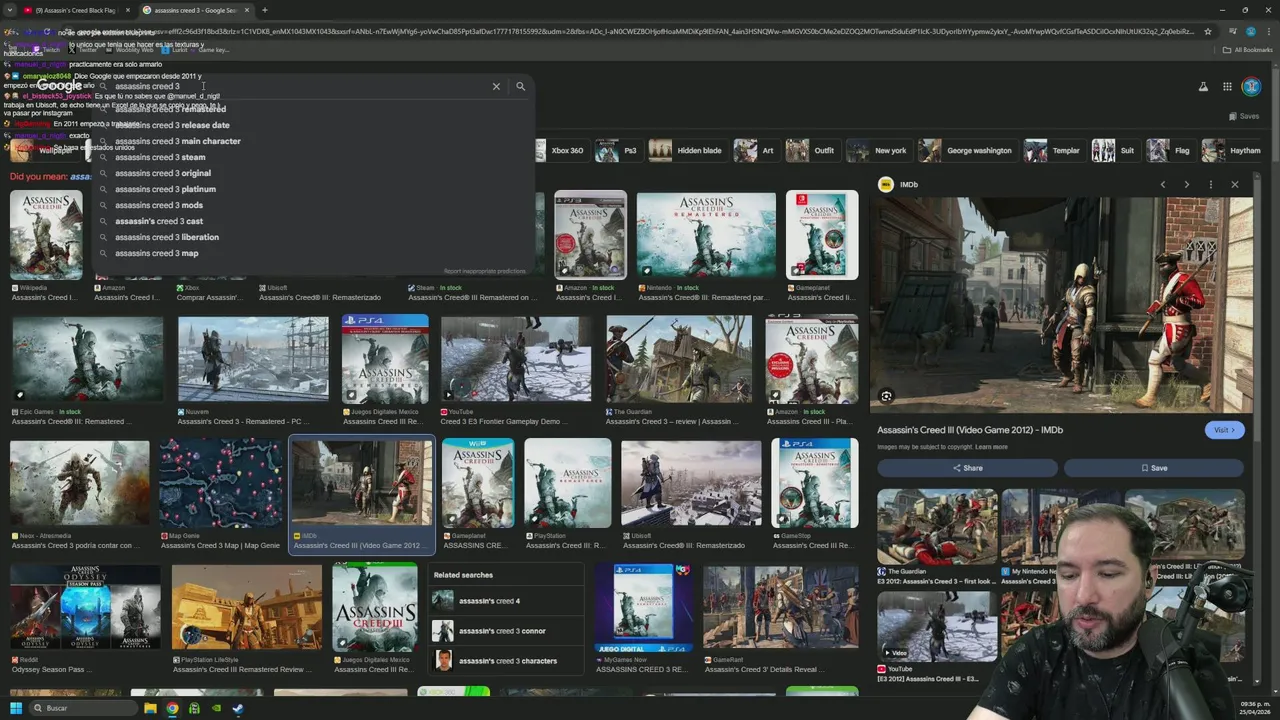Image resolution: width=1280 pixels, height=720 pixels.
Task: Open Epic Games Assassin's Creed III thumbnail
Action: (x=87, y=359)
